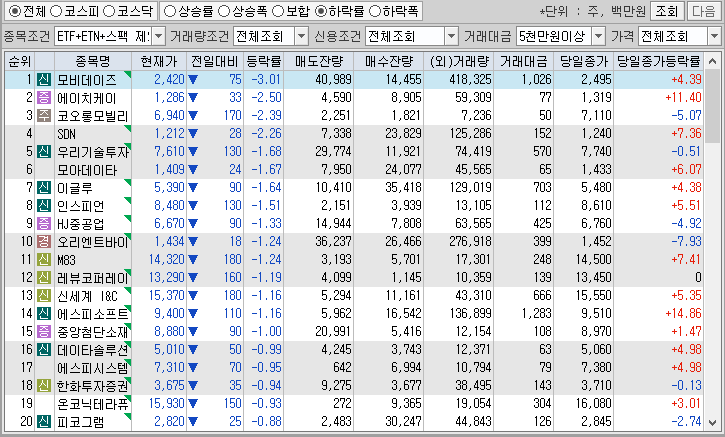Viewport: 725px width, 437px height.
Task: Click the 신 badge icon for M83
Action: (x=44, y=260)
